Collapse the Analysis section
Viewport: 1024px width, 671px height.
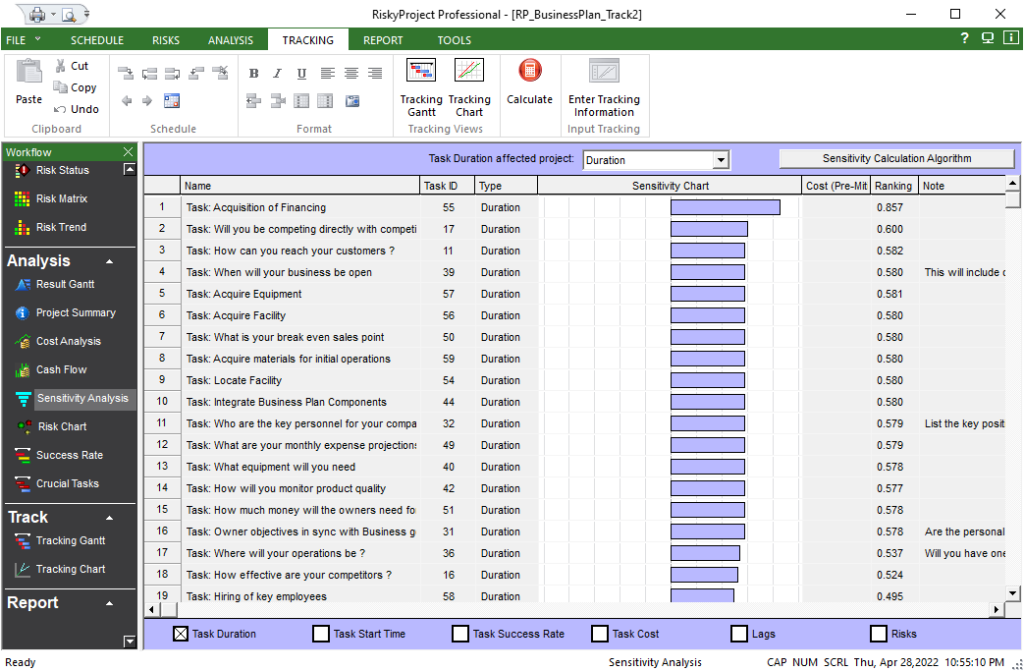[110, 261]
